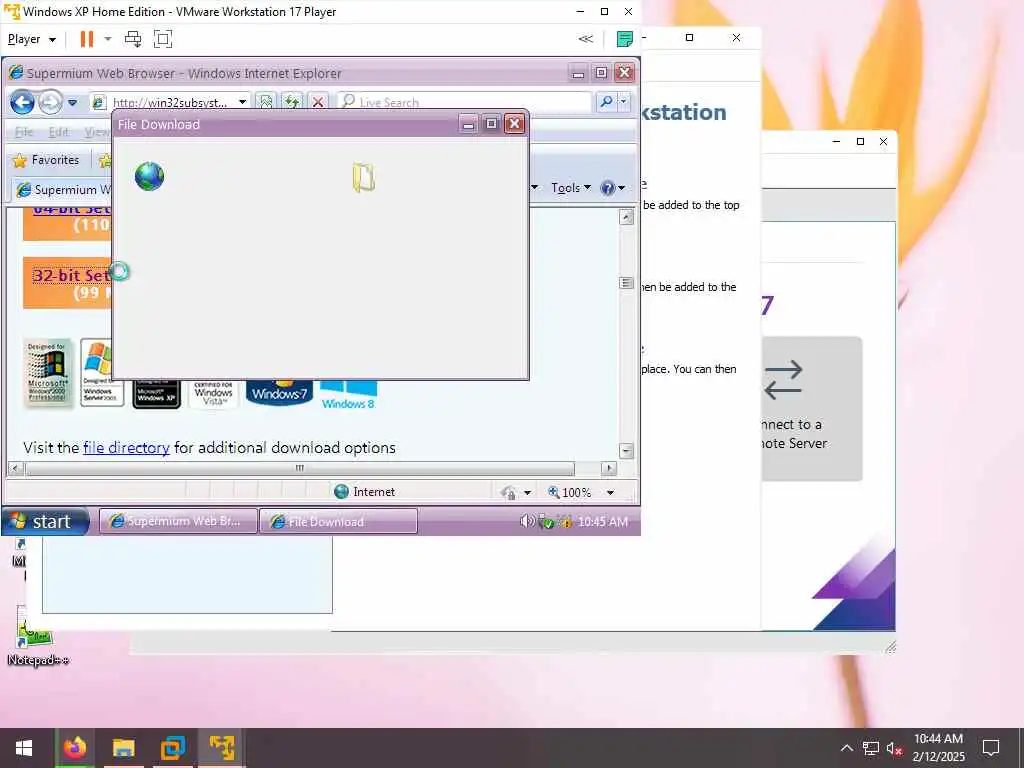Select the Supermium Web Browser tab
The height and width of the screenshot is (768, 1024).
(x=63, y=189)
